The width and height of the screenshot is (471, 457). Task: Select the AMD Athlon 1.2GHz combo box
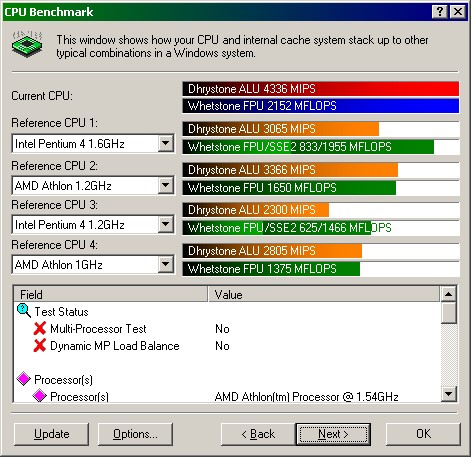tap(93, 185)
